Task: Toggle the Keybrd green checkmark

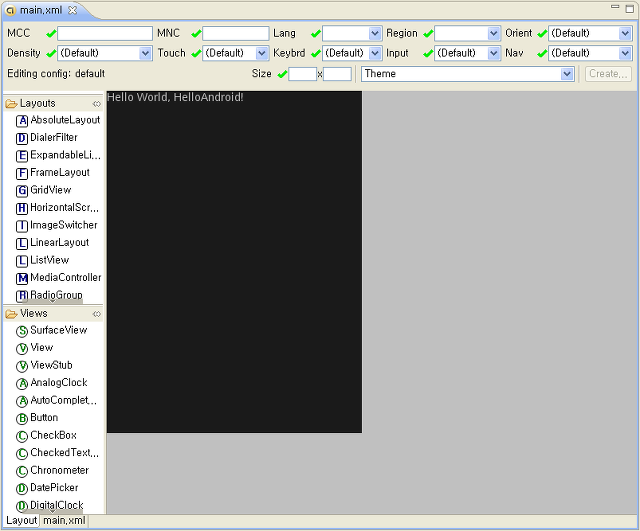Action: (x=316, y=53)
